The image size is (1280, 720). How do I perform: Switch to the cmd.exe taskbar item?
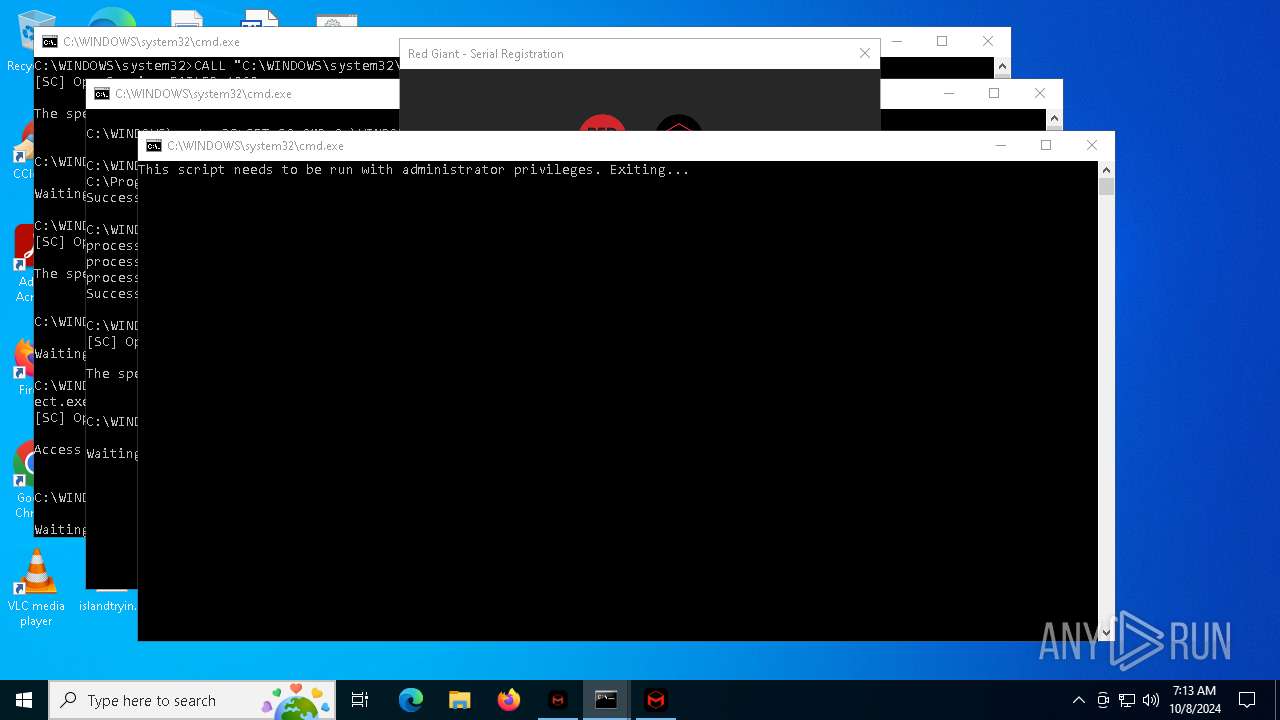coord(606,700)
